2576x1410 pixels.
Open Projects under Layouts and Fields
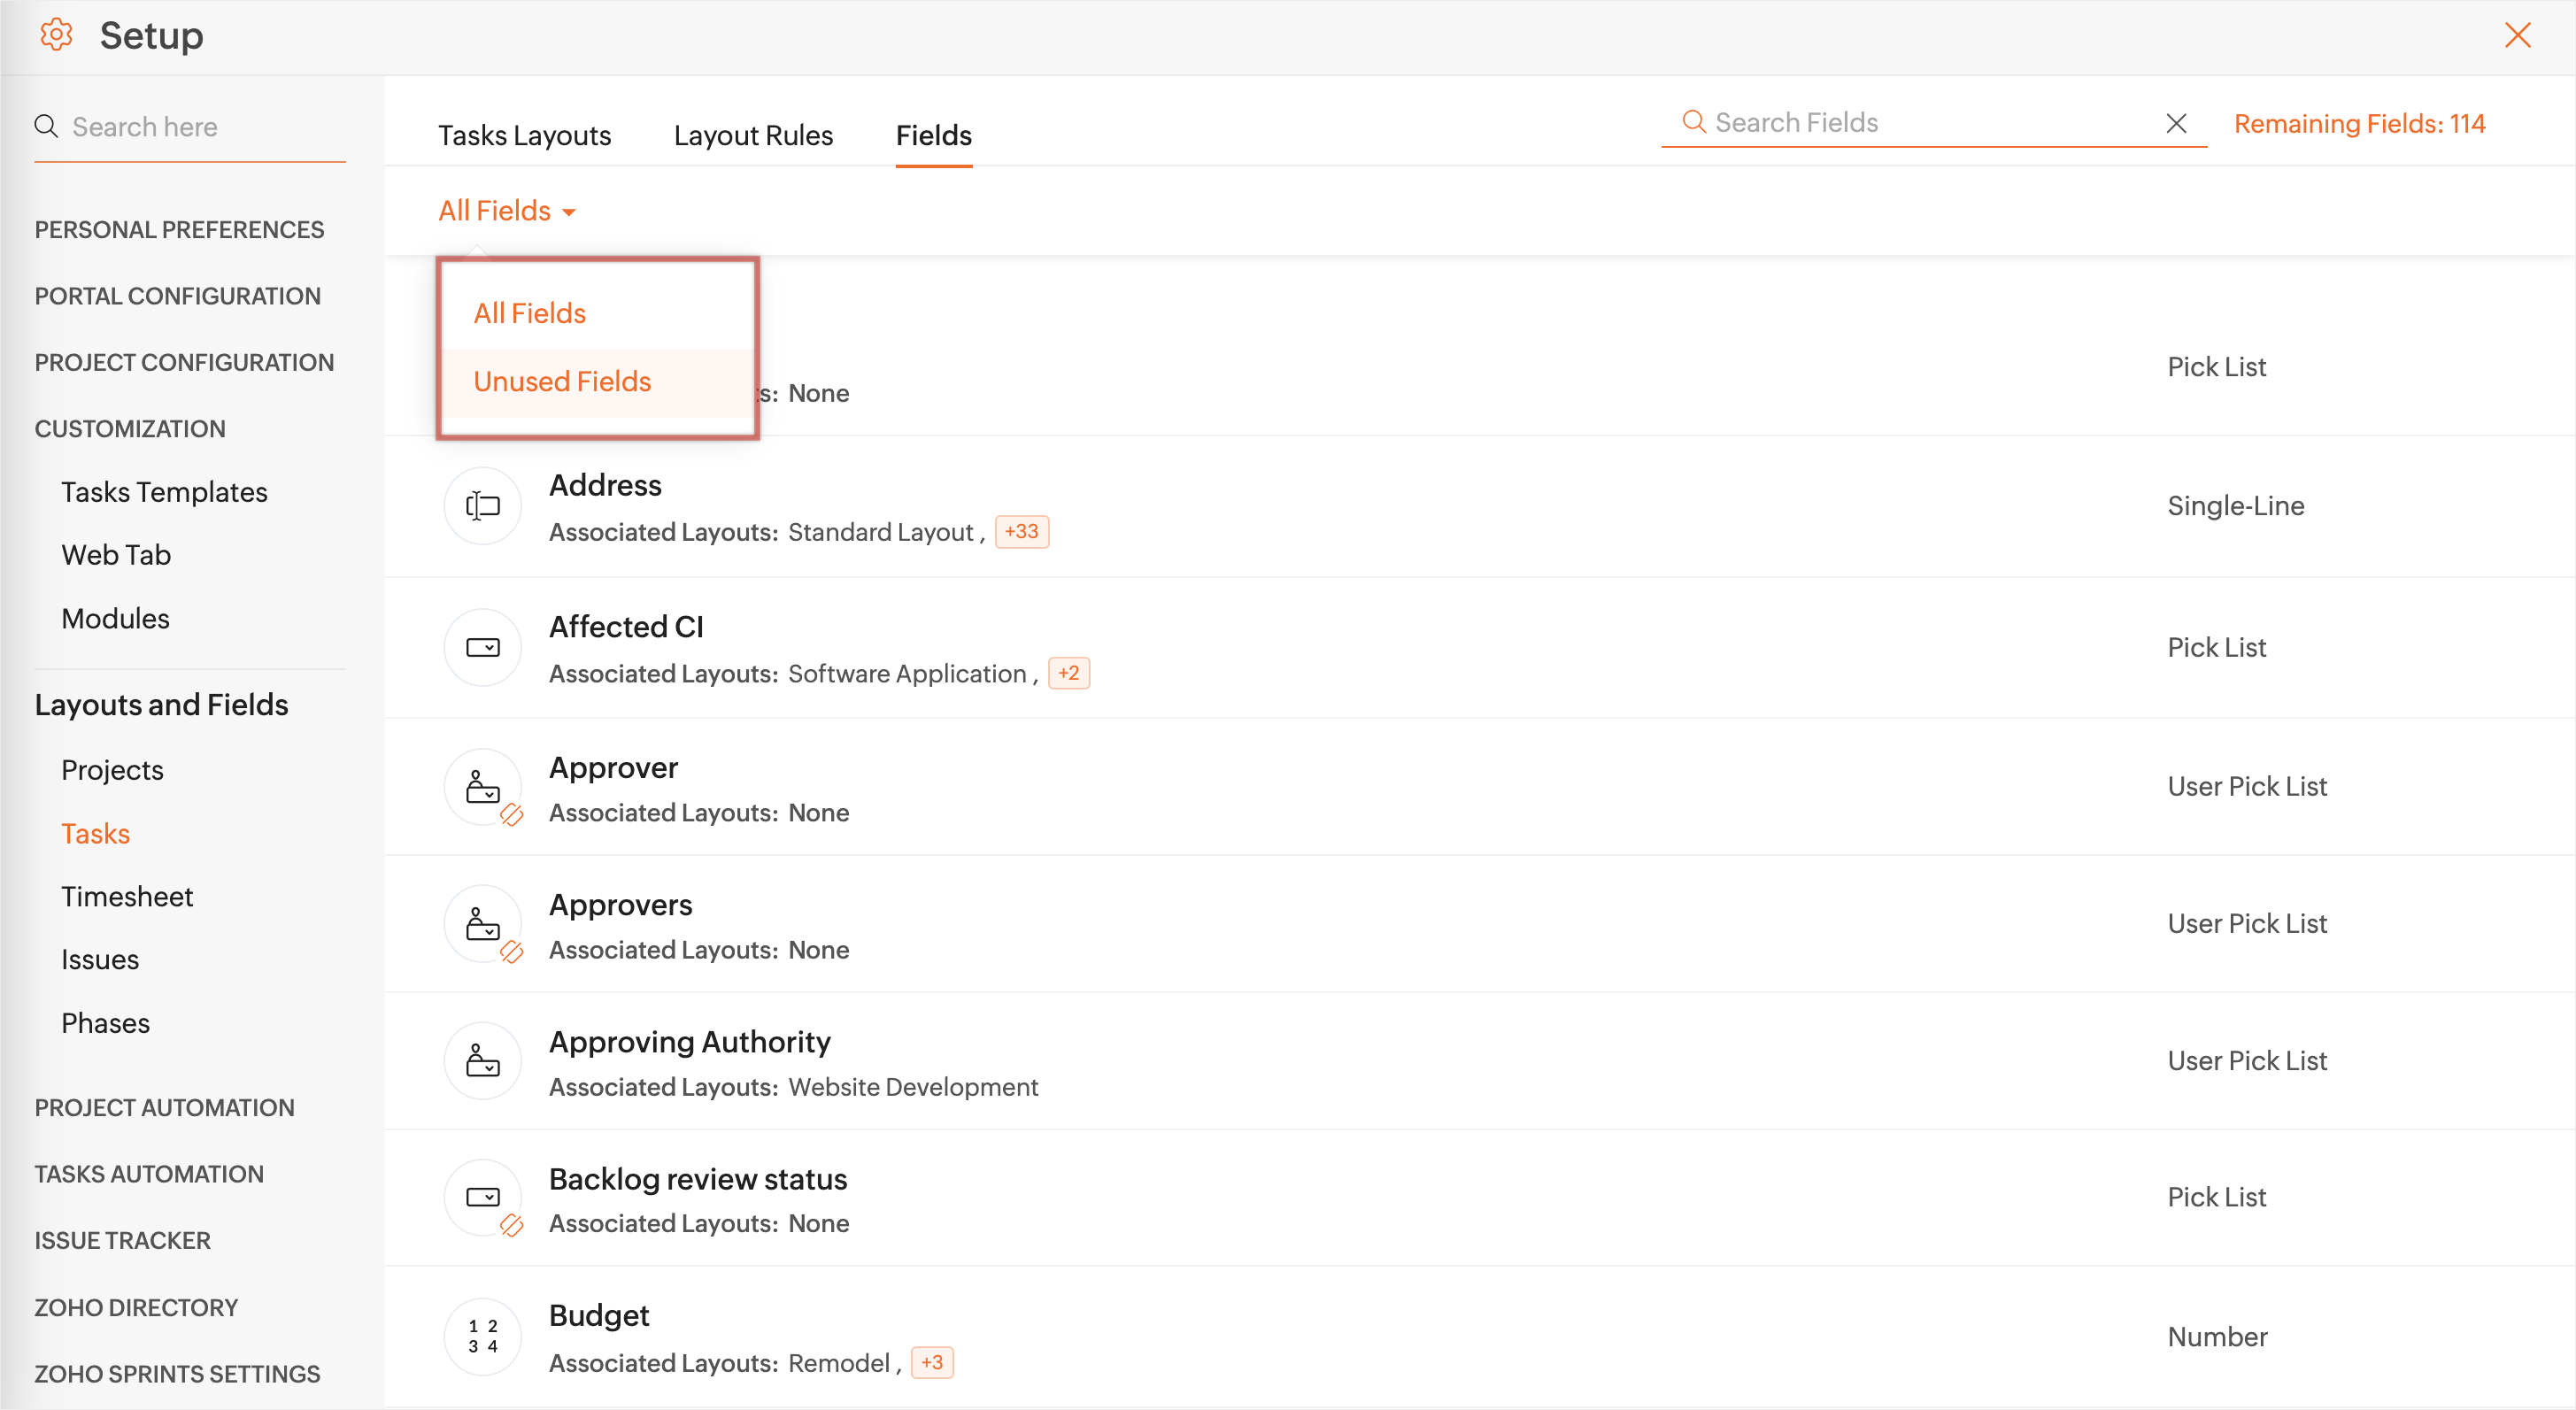click(112, 770)
